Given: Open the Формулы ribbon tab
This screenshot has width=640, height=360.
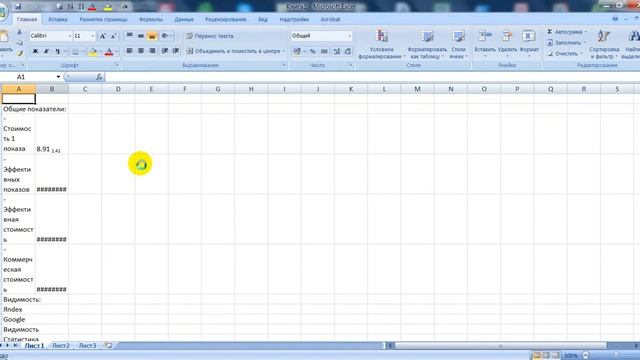Looking at the screenshot, I should point(151,19).
